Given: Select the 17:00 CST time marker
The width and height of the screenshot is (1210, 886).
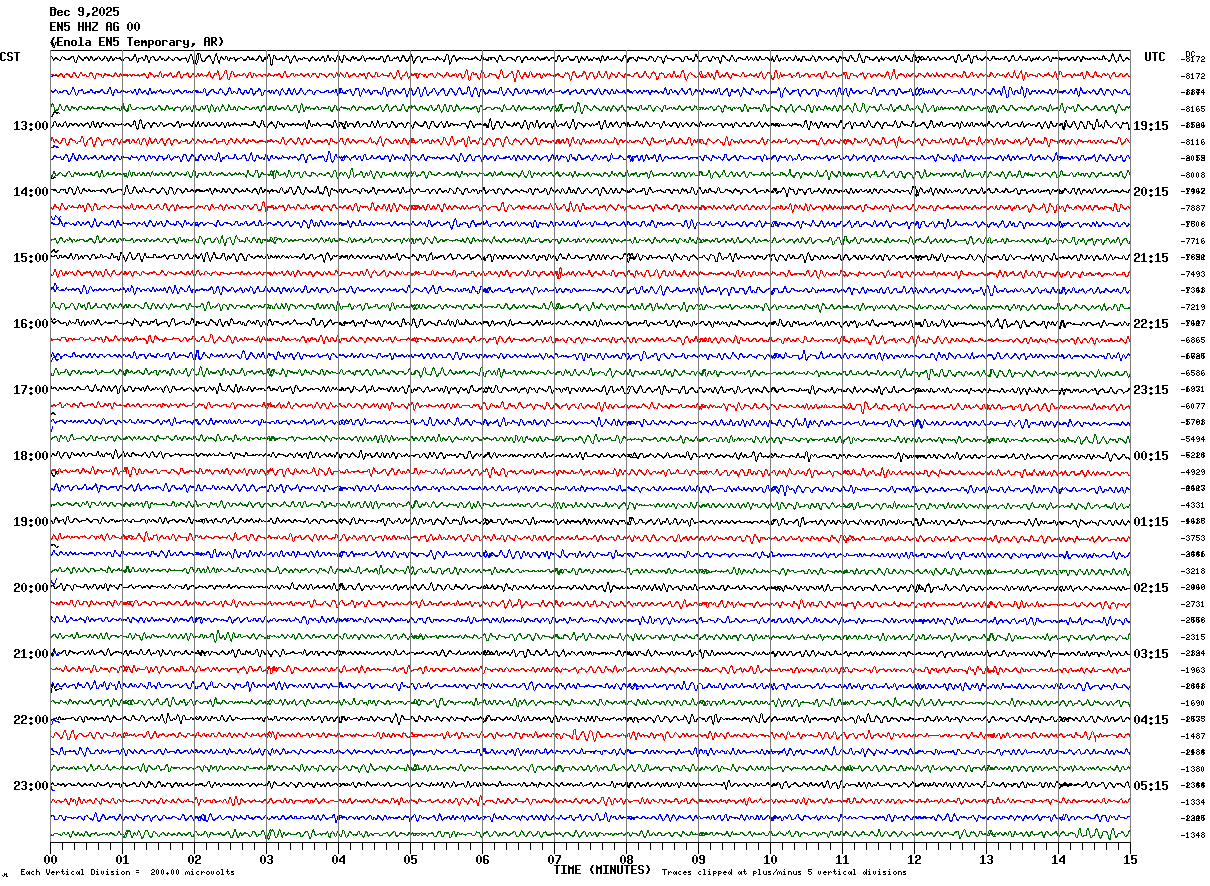Looking at the screenshot, I should click(30, 390).
